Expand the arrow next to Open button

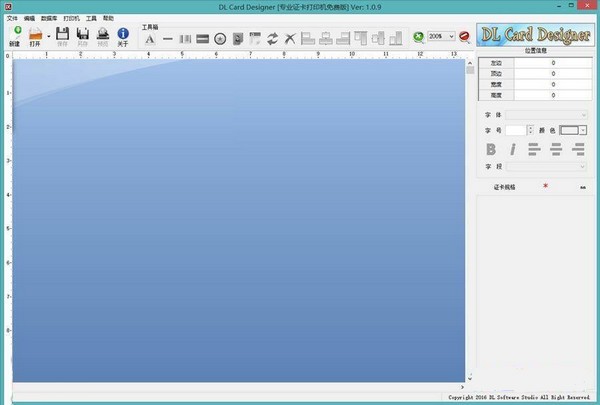click(49, 36)
